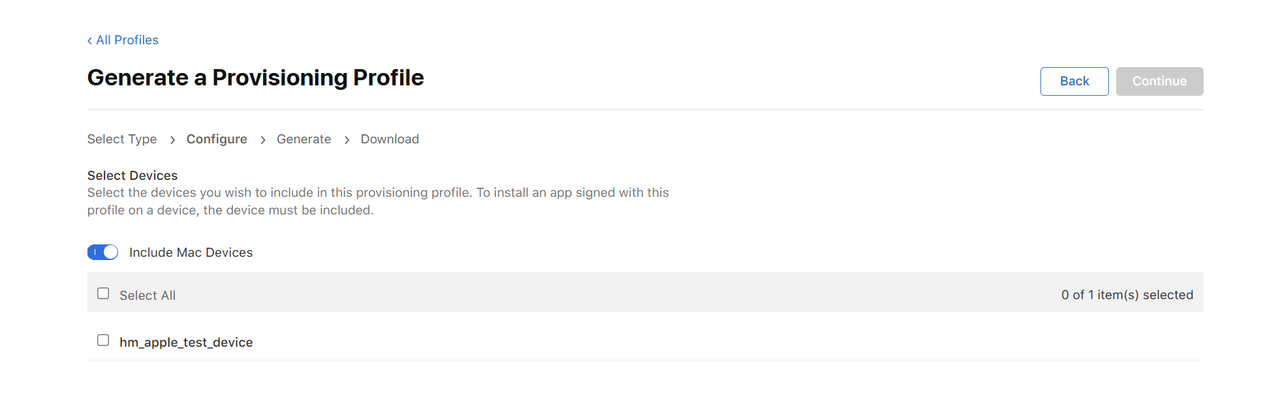Click the Select Devices section heading

(132, 175)
